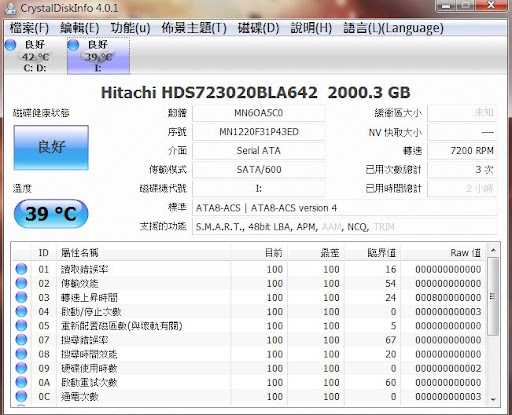Open the 說明(H) menu
The image size is (512, 415).
pos(311,28)
